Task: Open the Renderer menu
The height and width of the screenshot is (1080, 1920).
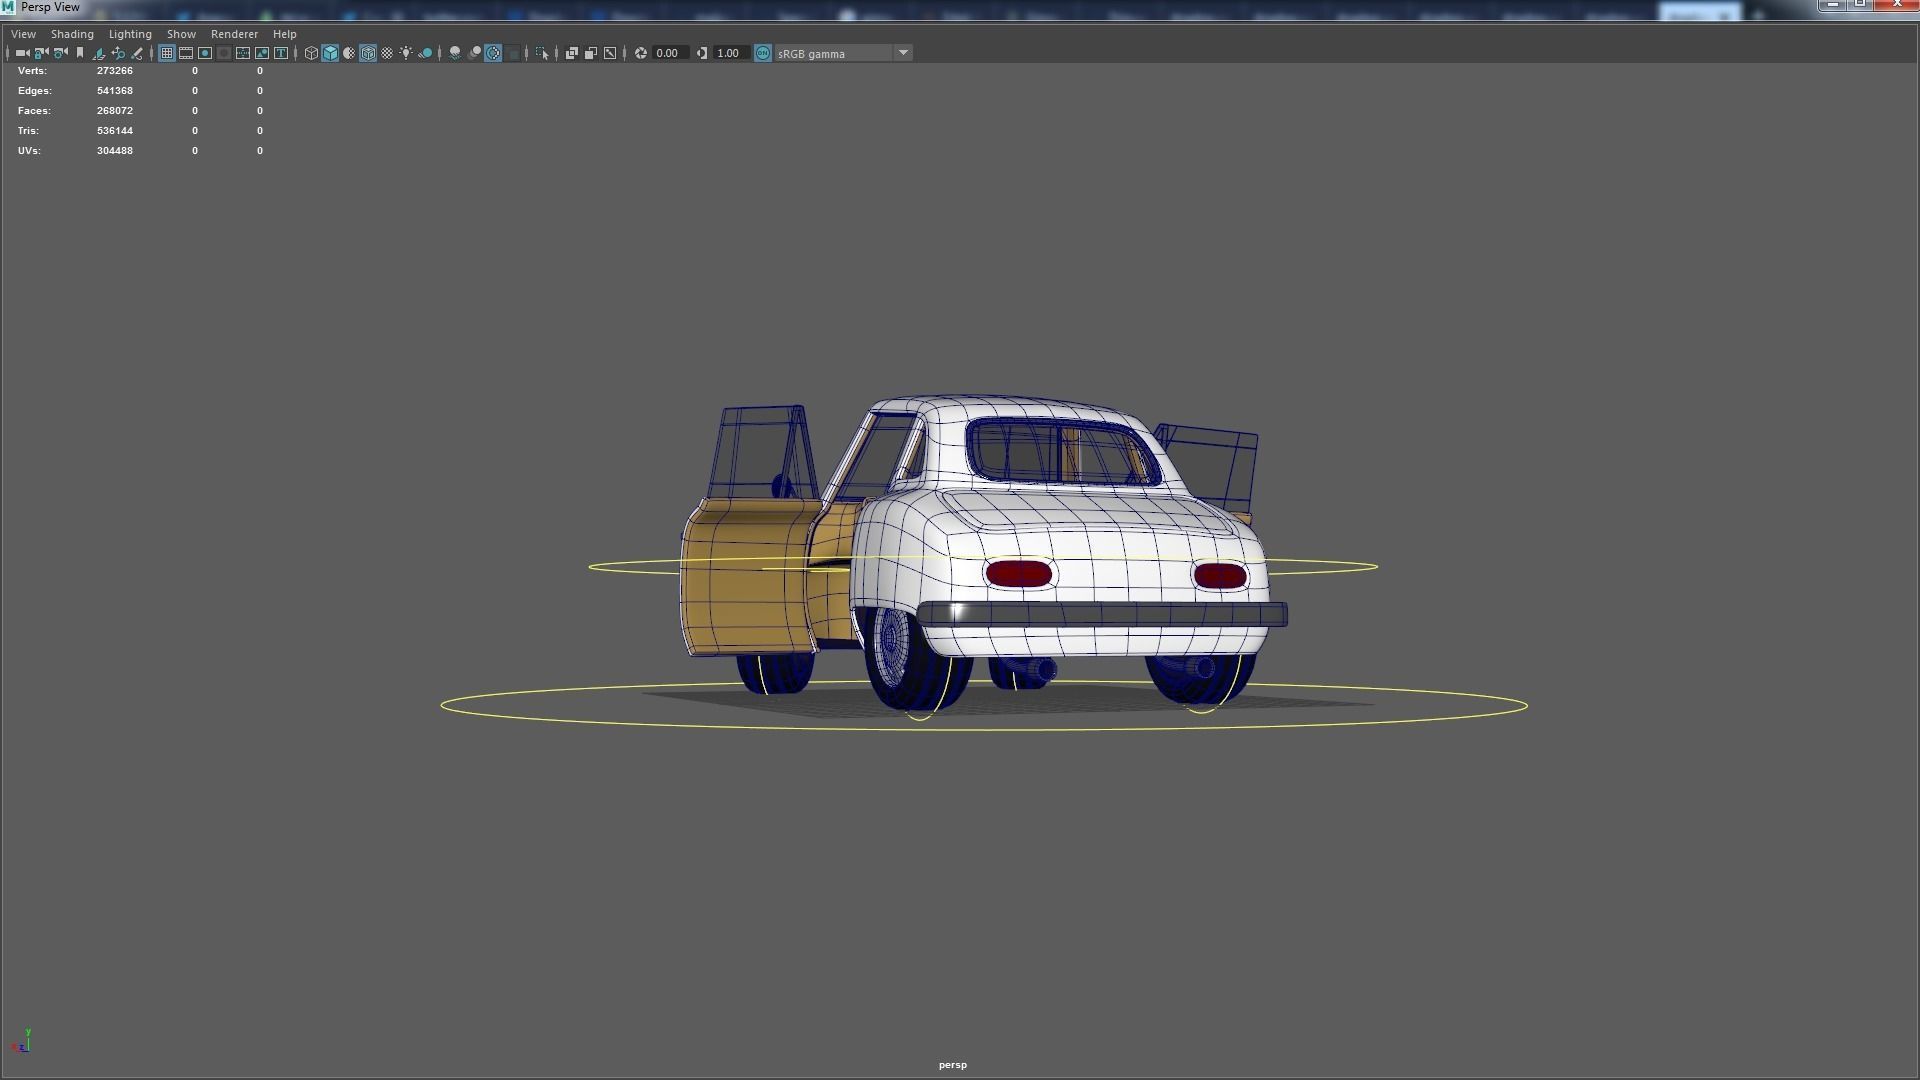Action: pos(234,34)
